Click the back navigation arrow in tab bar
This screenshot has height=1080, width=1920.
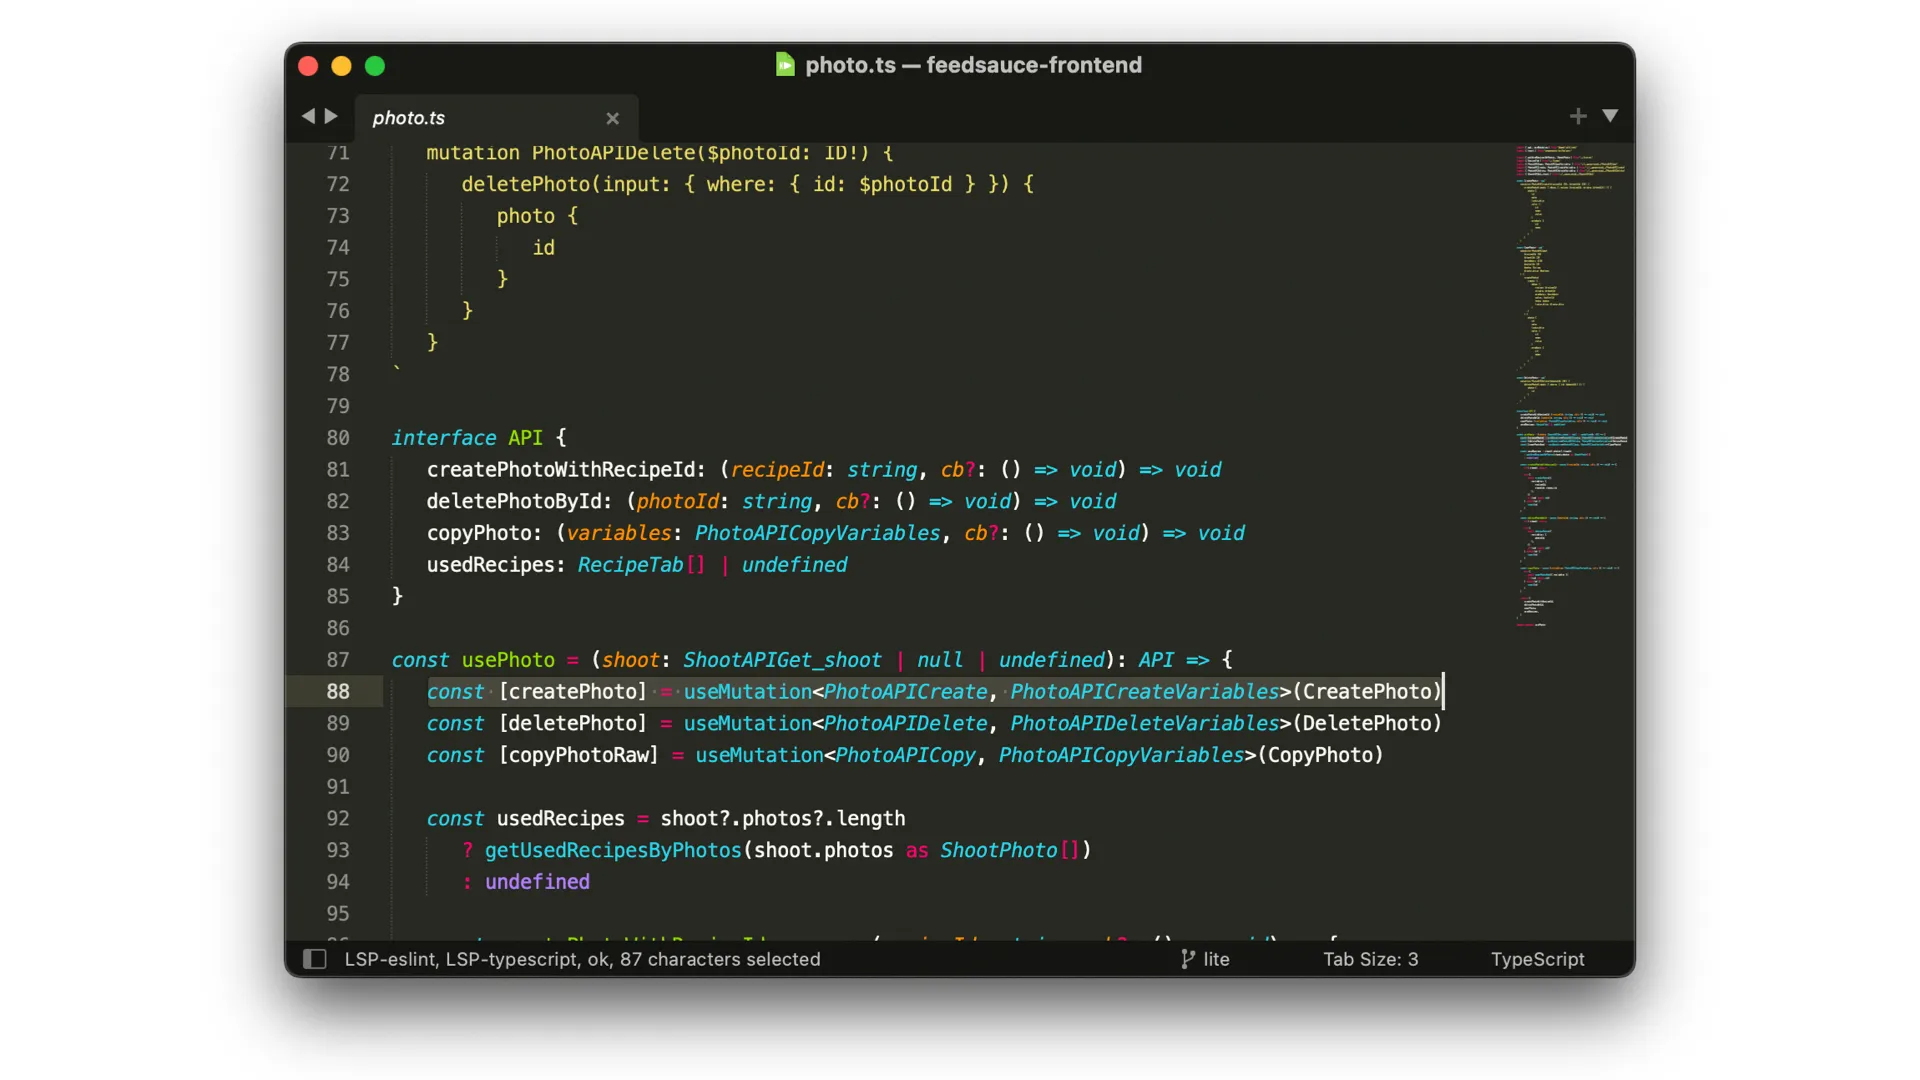tap(308, 116)
